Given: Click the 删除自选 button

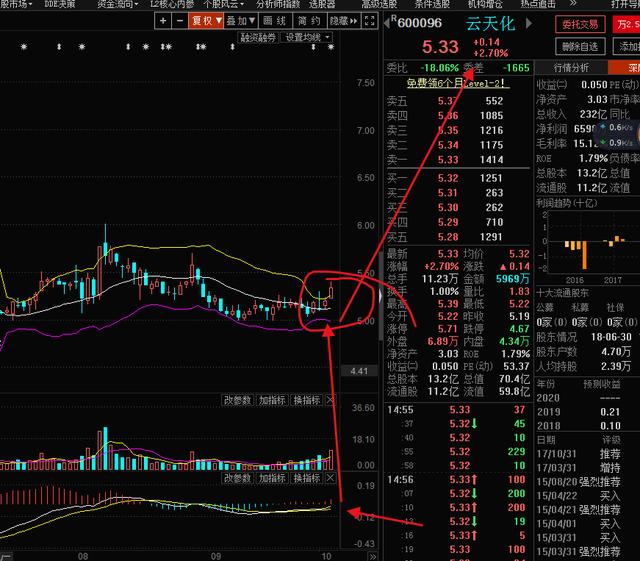Looking at the screenshot, I should pyautogui.click(x=581, y=46).
